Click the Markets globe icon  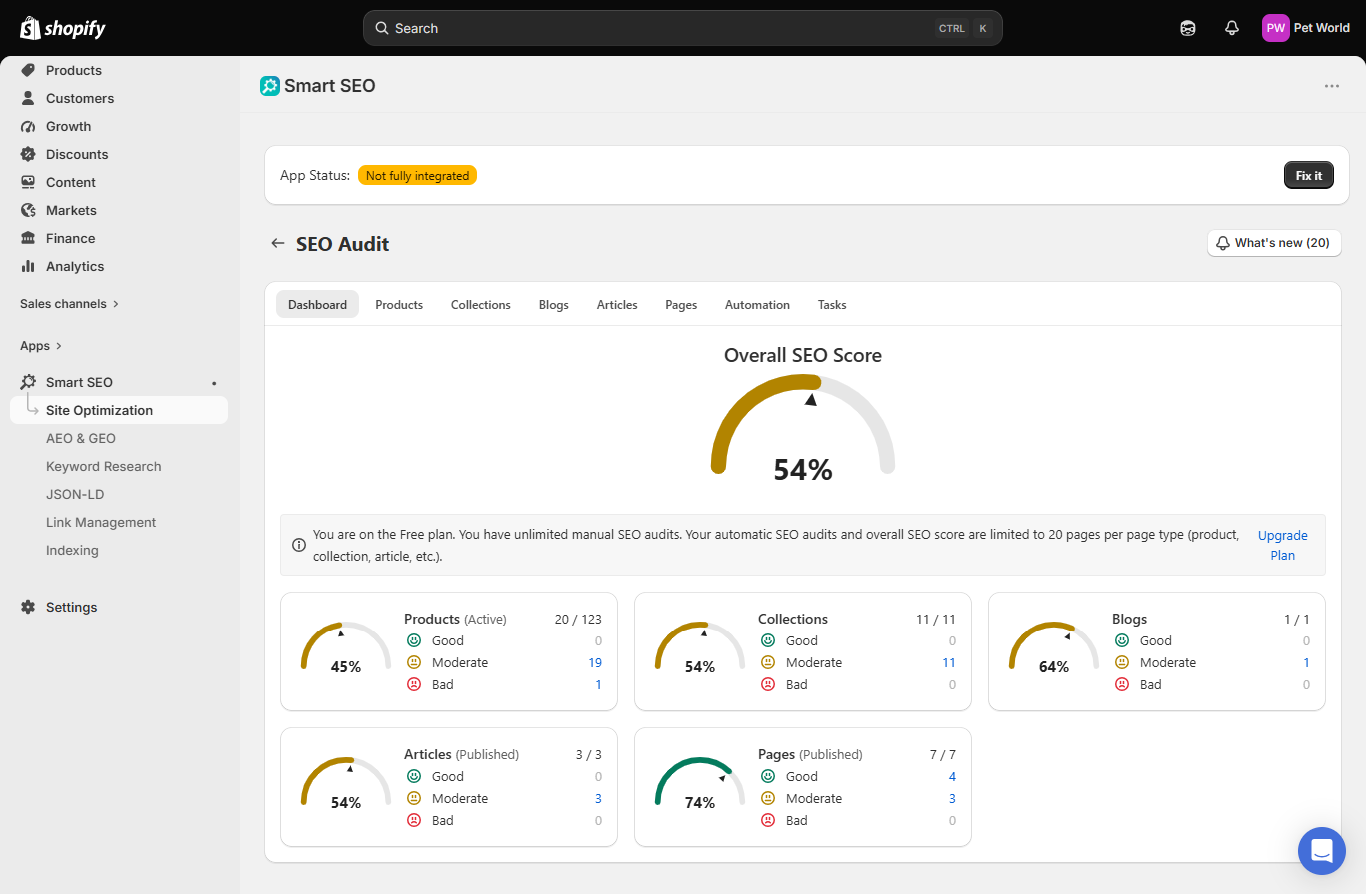(x=28, y=210)
